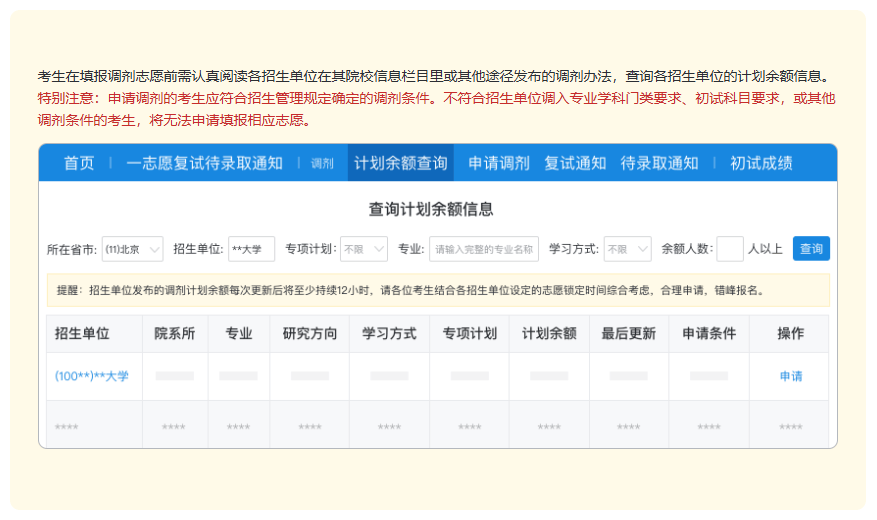This screenshot has height=520, width=877.
Task: Select the small 调剂 nav item
Action: pyautogui.click(x=322, y=164)
